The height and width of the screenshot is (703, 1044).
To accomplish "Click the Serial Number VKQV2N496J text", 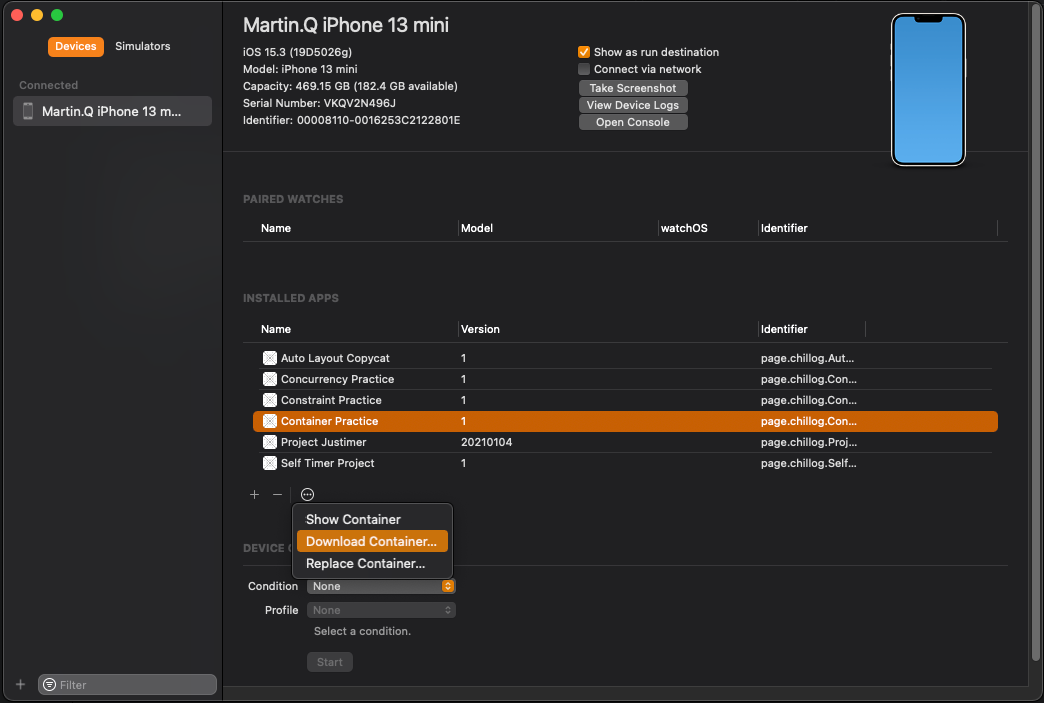I will [x=320, y=103].
